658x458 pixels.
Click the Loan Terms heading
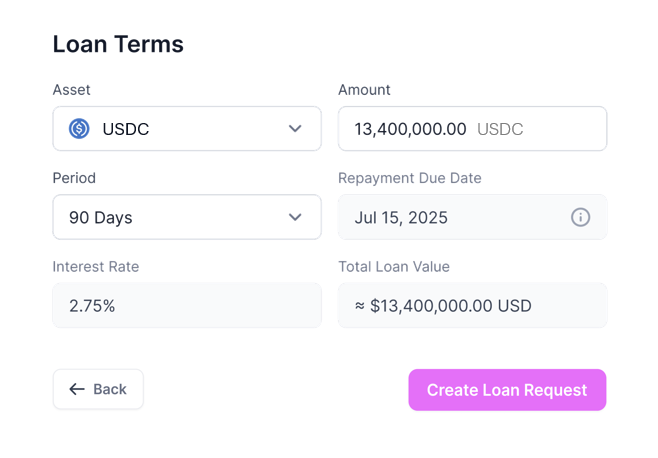[x=118, y=44]
